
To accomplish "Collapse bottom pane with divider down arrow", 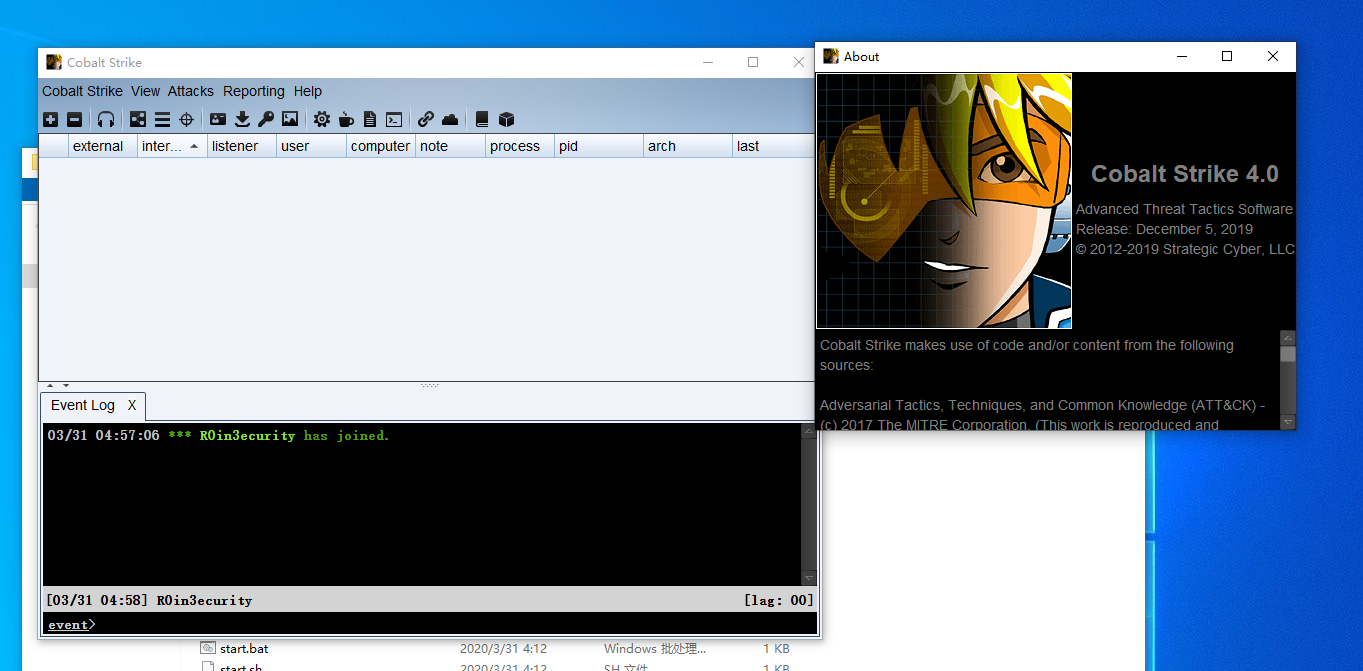I will point(66,385).
